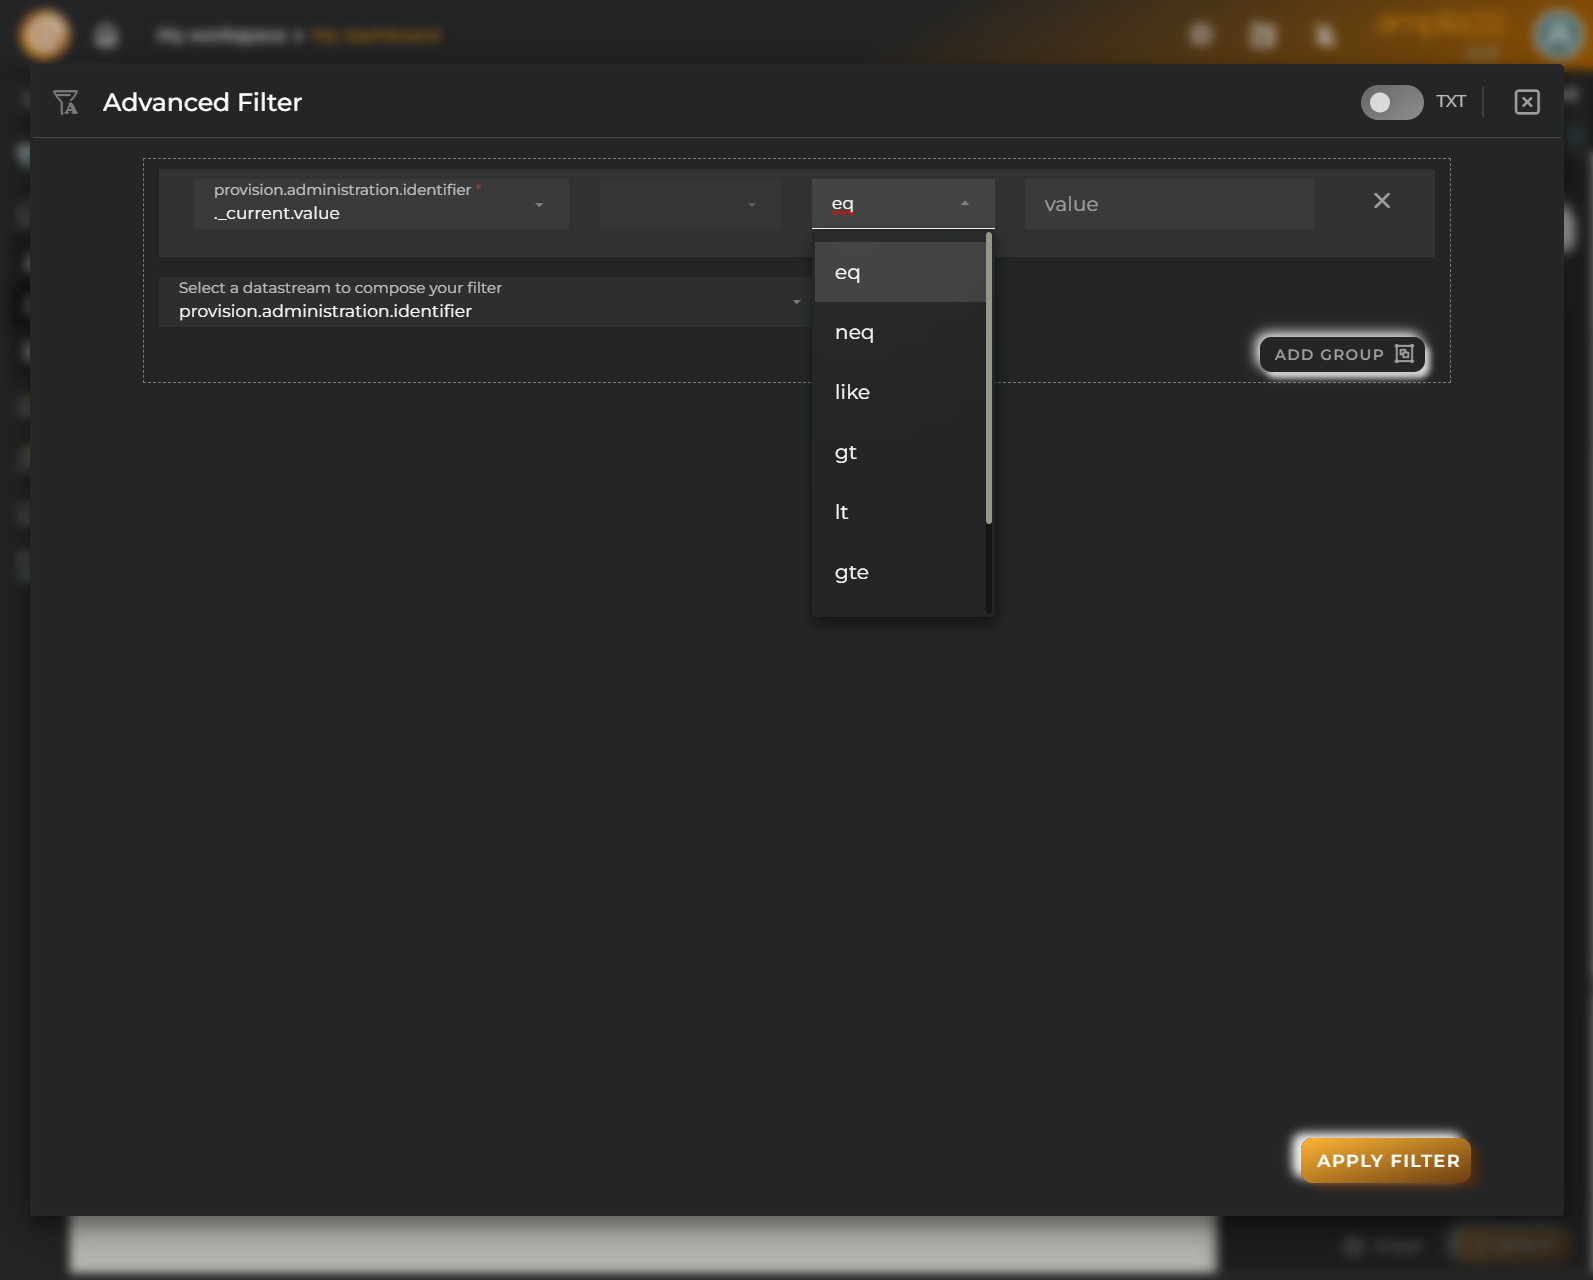Toggle the TXT mode switch

(1391, 102)
